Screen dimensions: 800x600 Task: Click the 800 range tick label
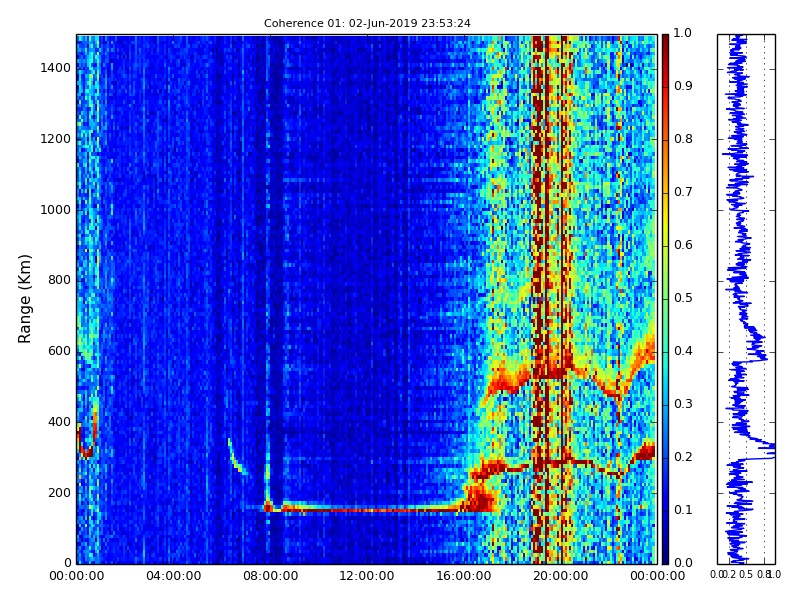59,280
